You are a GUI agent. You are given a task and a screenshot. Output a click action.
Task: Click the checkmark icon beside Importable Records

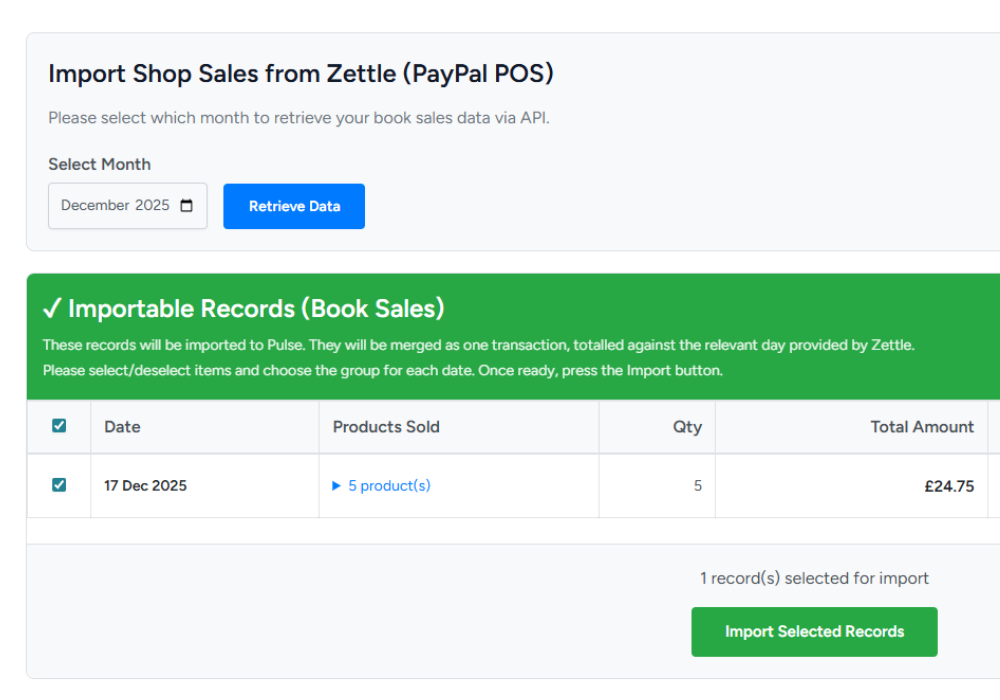[52, 308]
